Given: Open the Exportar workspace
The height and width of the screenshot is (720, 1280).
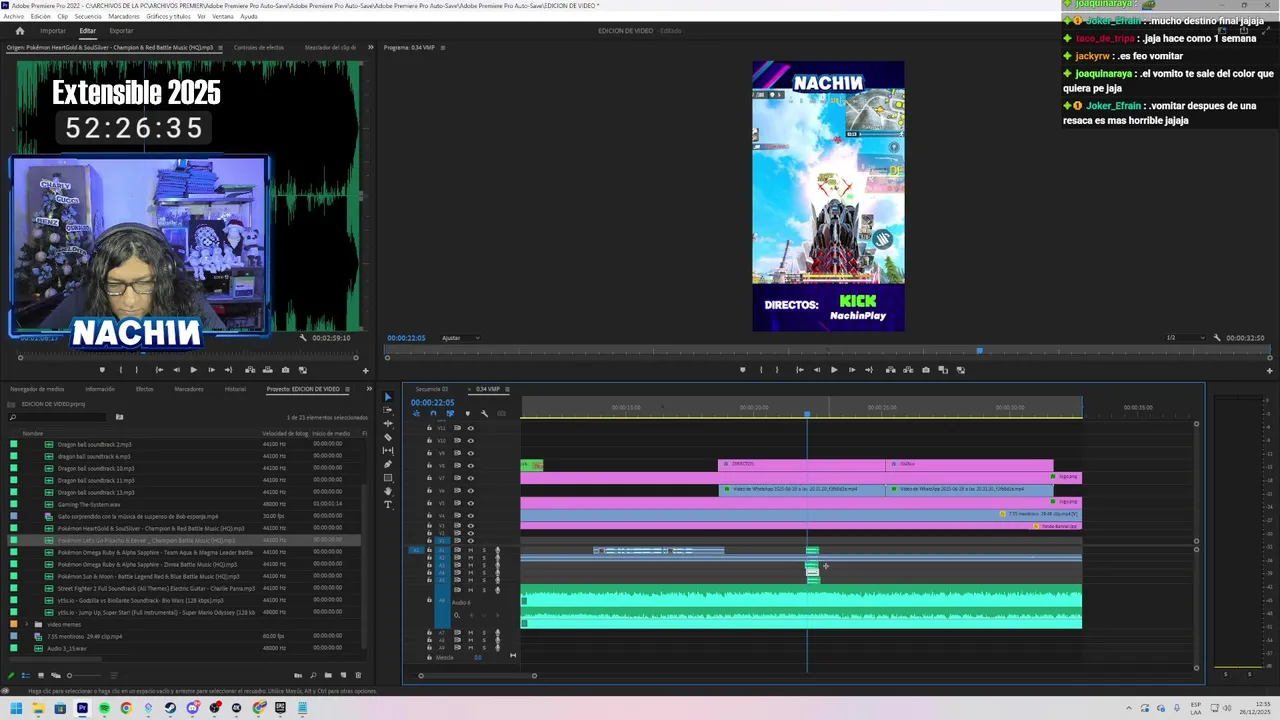Looking at the screenshot, I should pos(121,31).
